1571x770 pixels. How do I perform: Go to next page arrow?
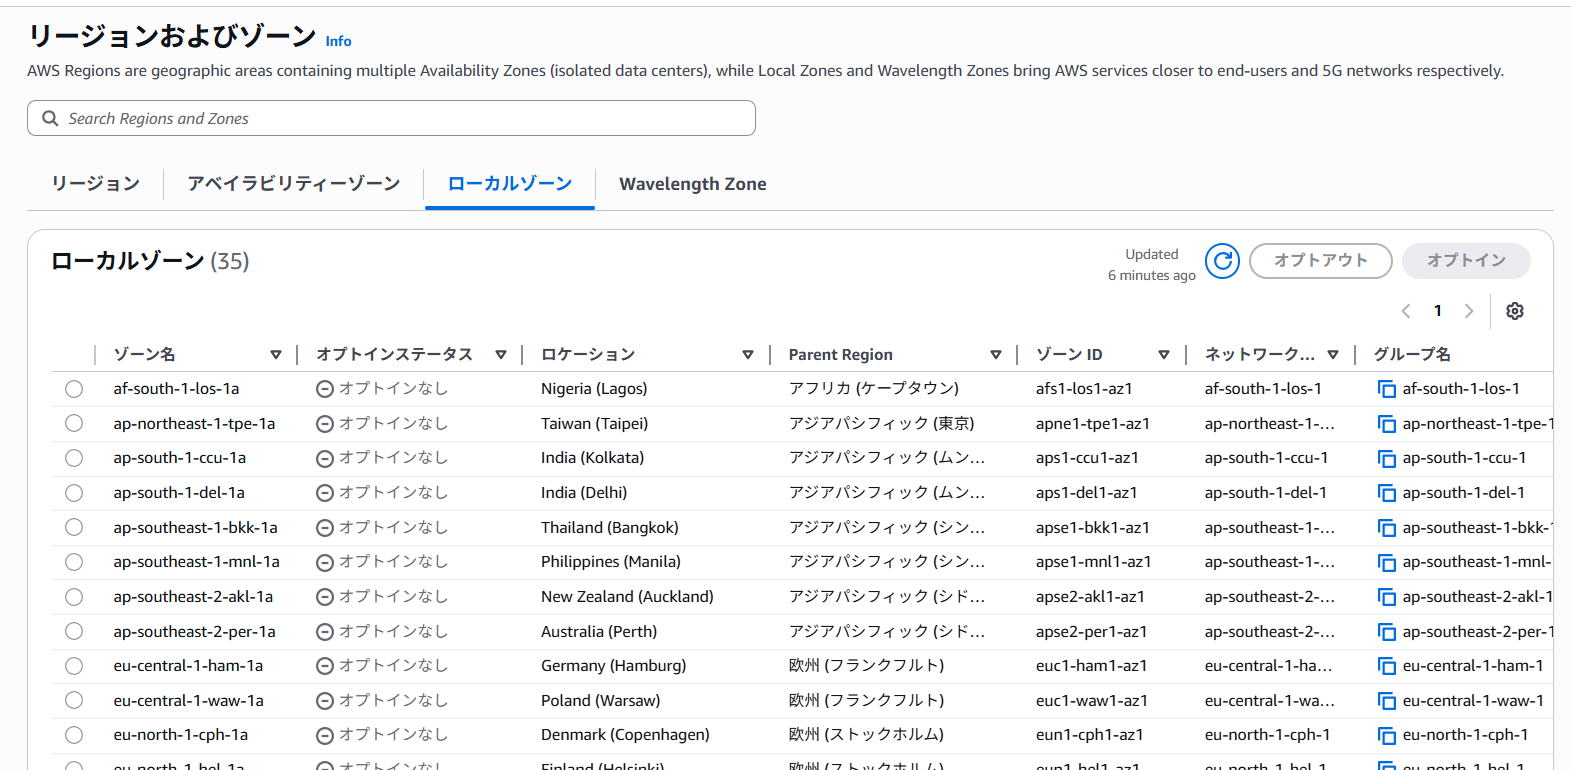[x=1469, y=311]
